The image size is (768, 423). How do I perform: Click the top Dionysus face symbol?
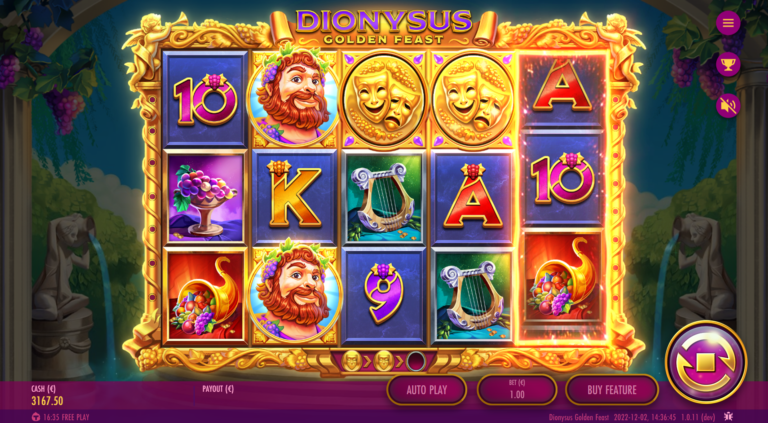tap(294, 98)
